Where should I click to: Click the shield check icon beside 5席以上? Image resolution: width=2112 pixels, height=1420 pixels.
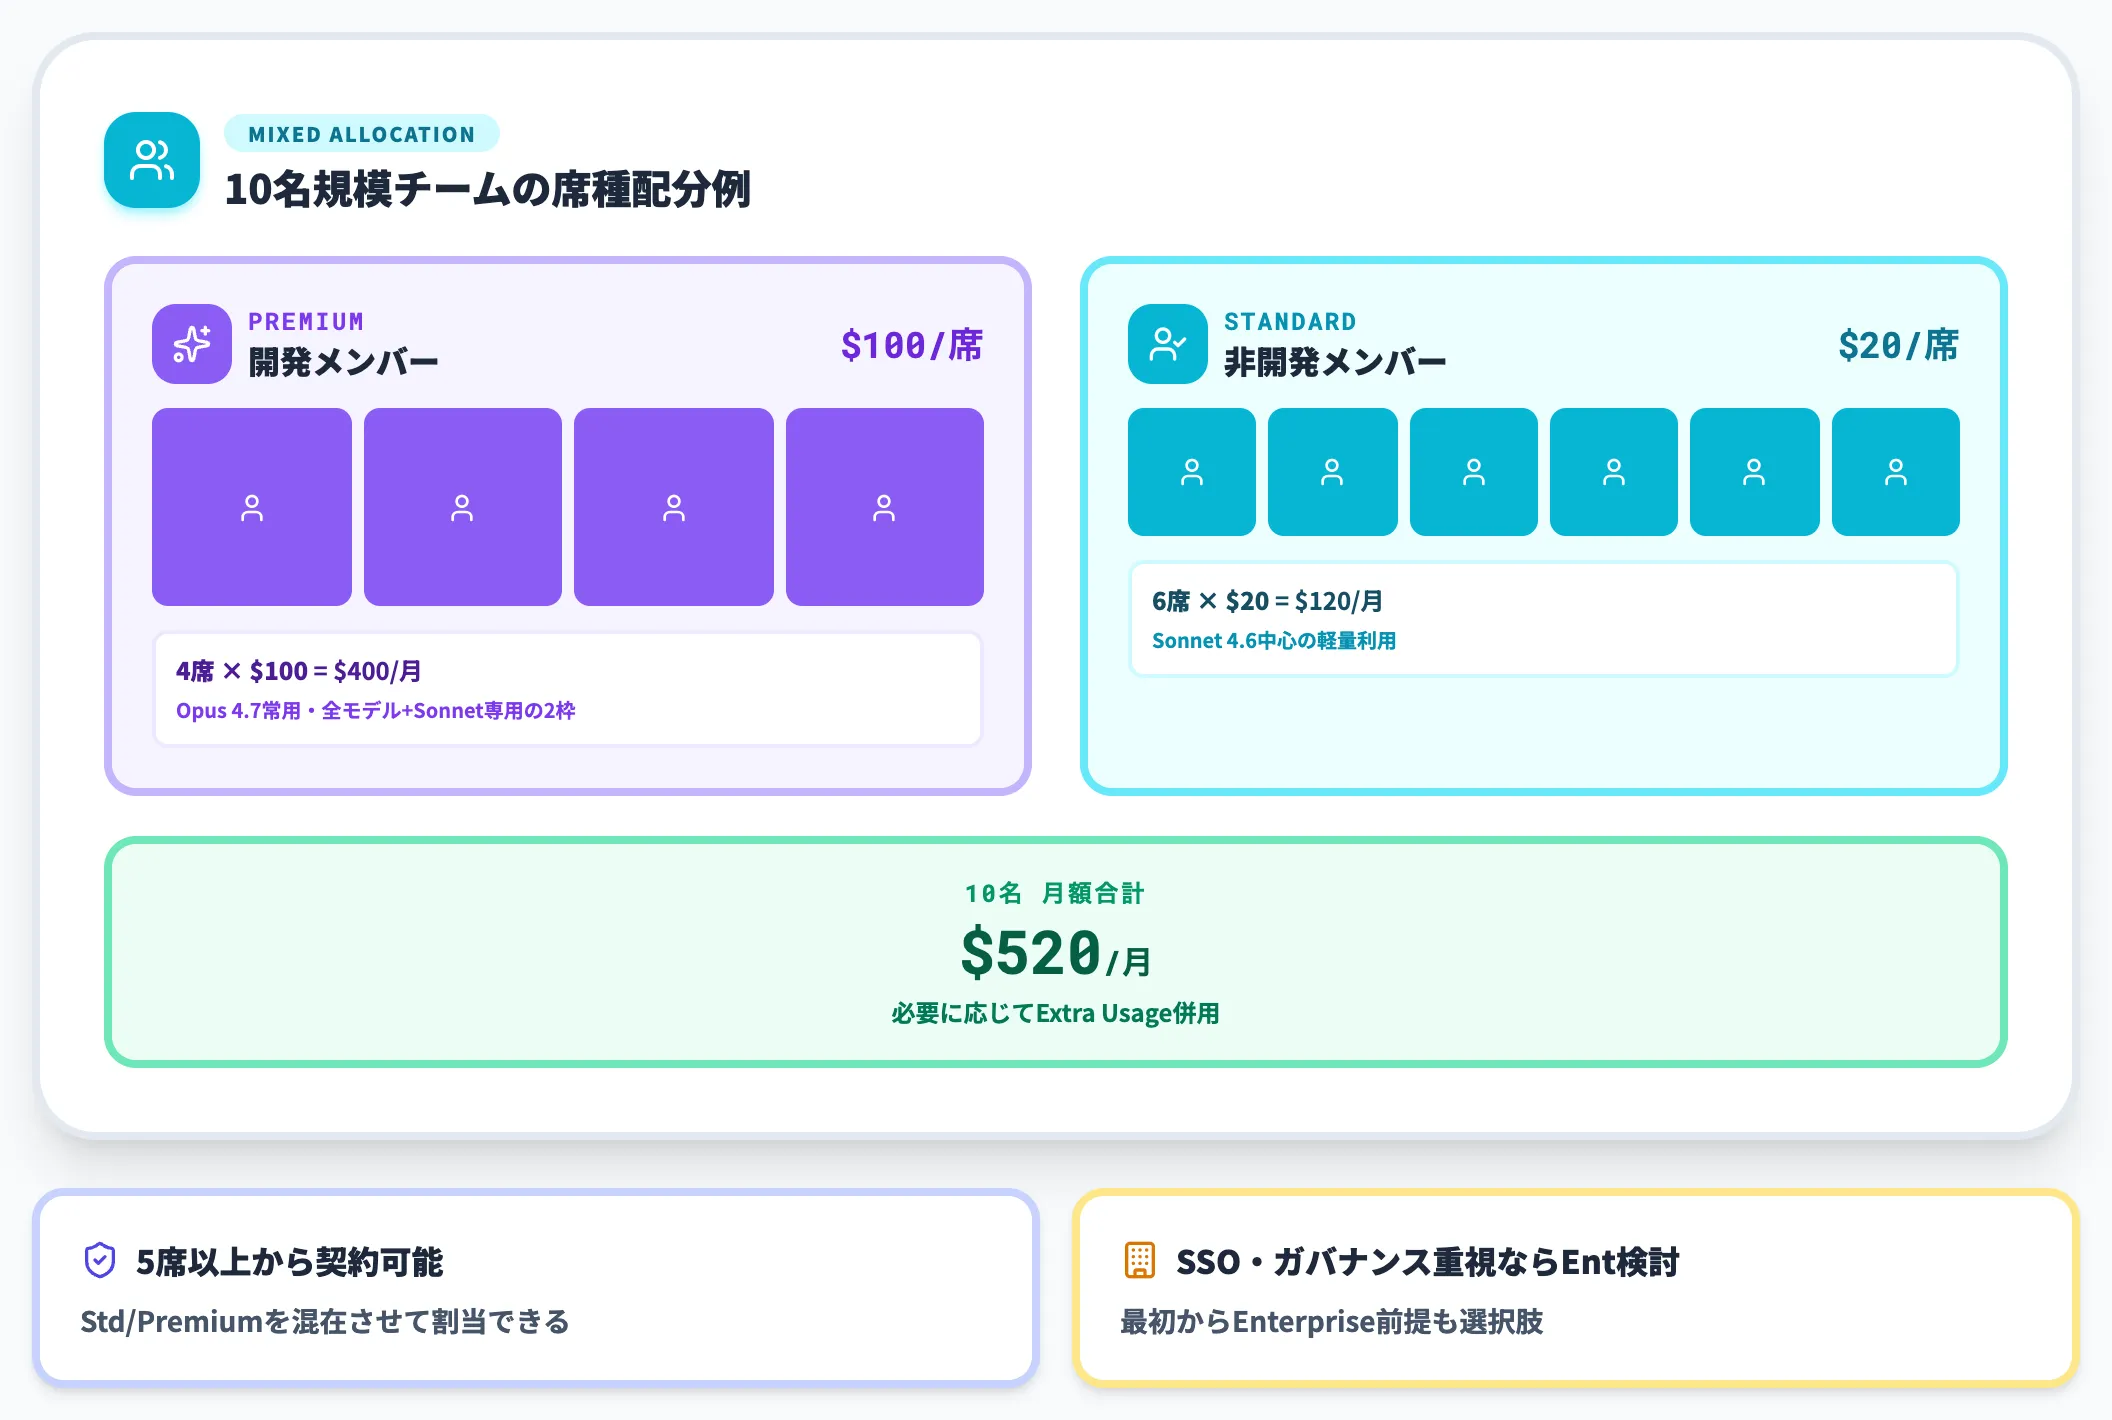point(100,1261)
